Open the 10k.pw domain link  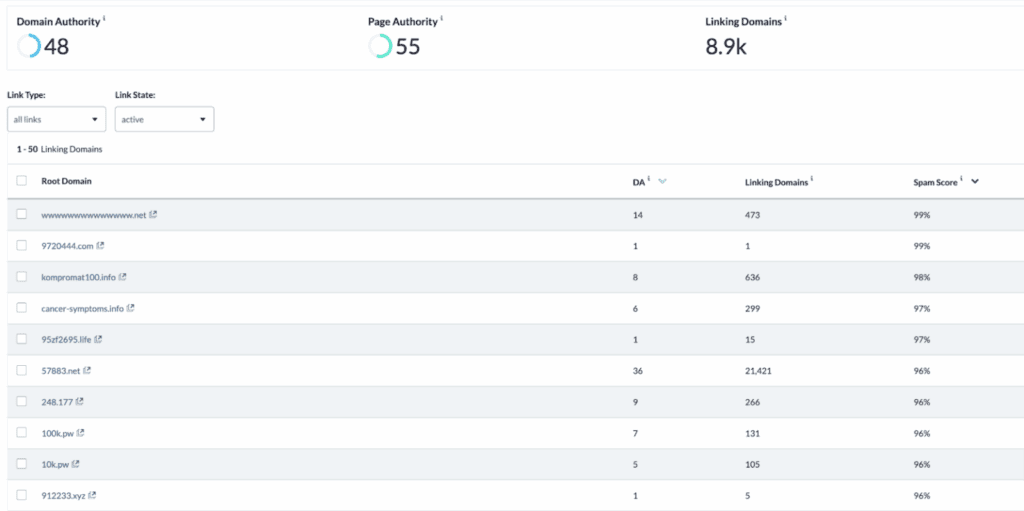(x=56, y=464)
